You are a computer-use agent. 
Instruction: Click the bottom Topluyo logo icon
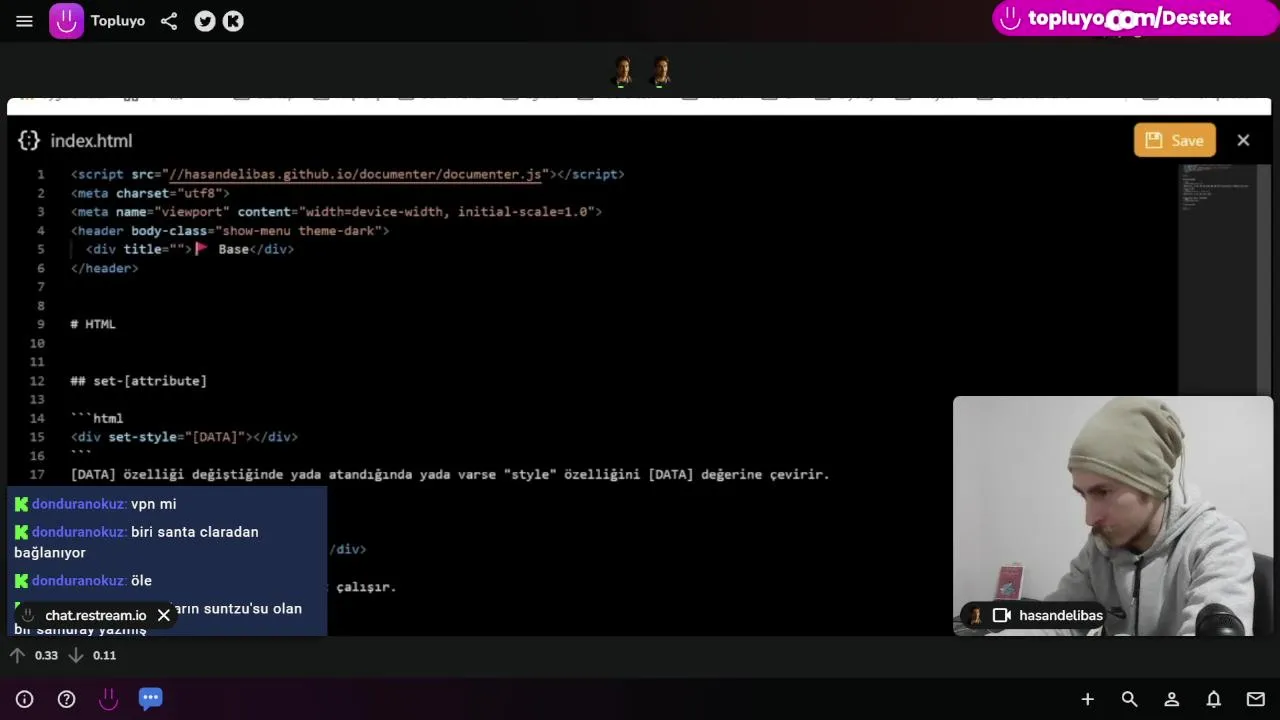108,699
